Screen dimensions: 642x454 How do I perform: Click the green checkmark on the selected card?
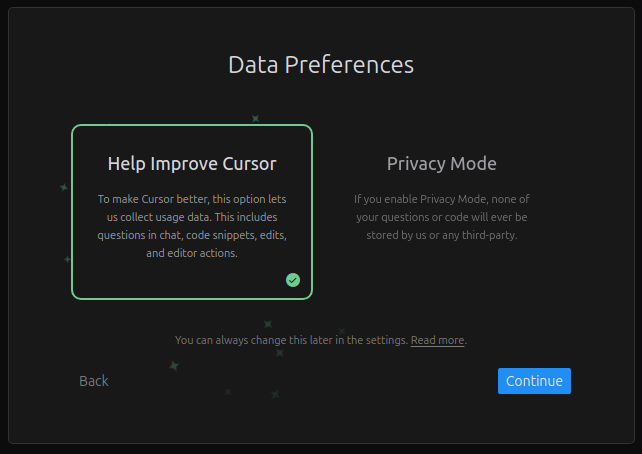tap(292, 280)
